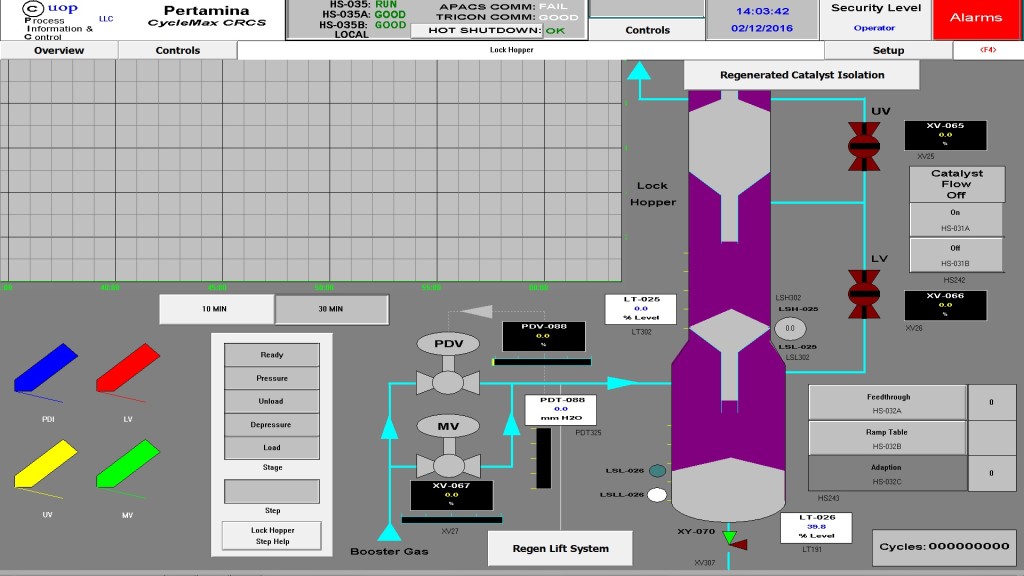
Task: Click the red XV-065 UV valve symbol
Action: [x=863, y=146]
